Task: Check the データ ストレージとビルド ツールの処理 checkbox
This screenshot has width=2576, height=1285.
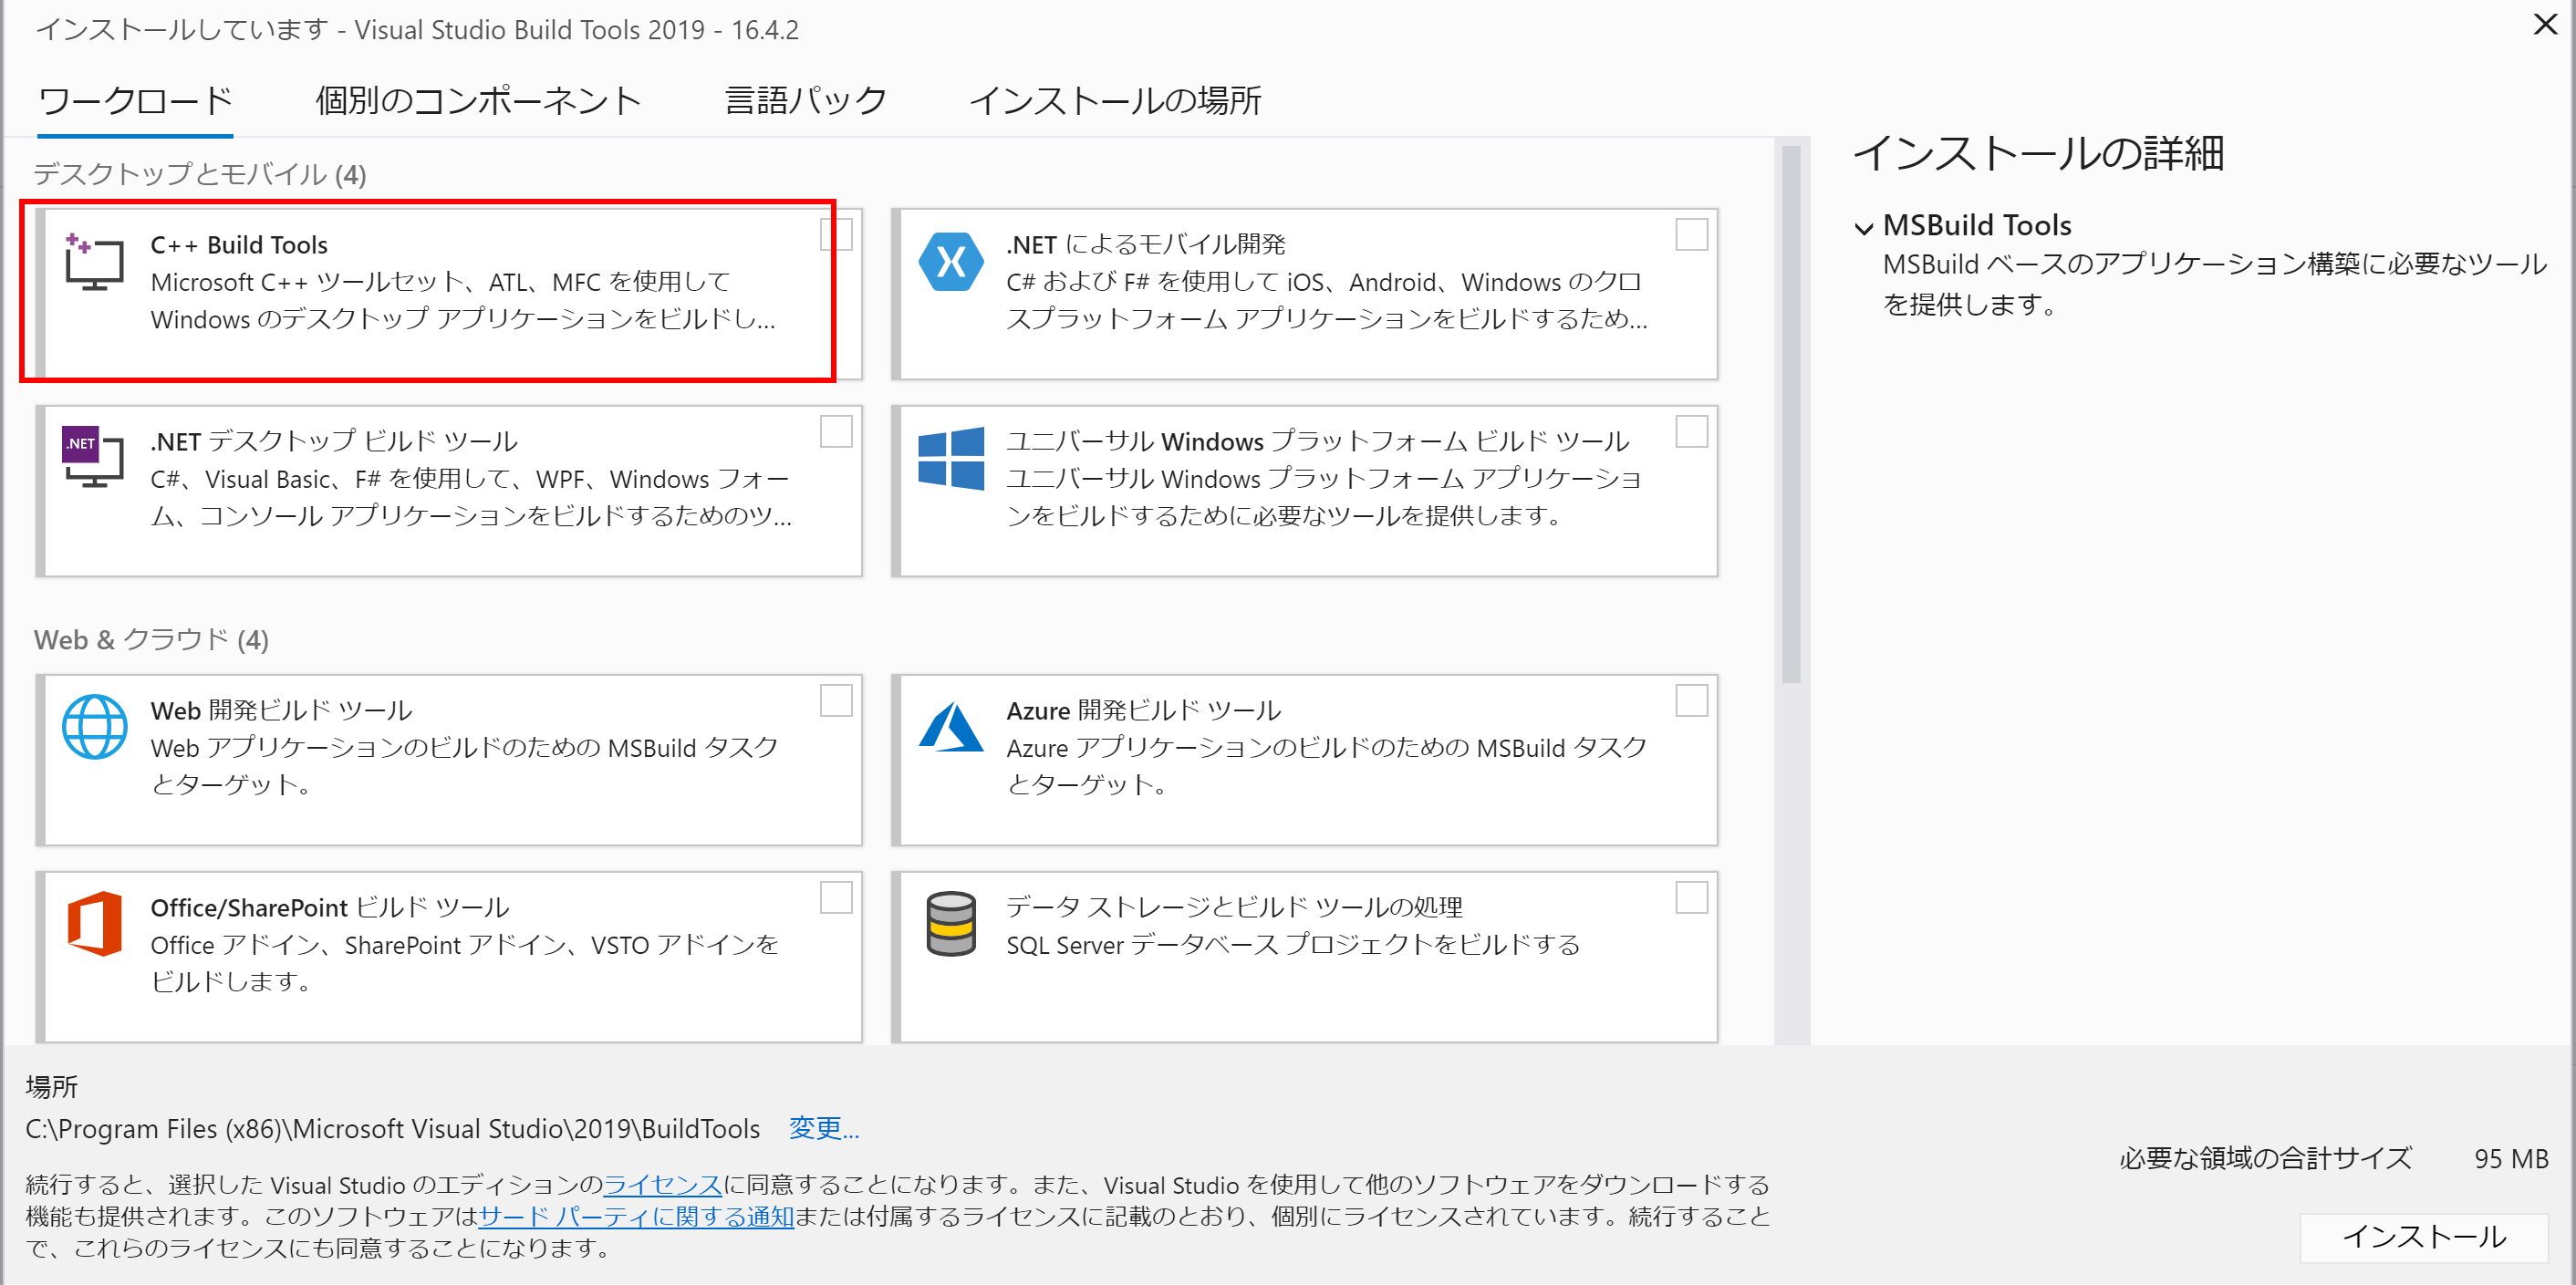Action: [1692, 898]
